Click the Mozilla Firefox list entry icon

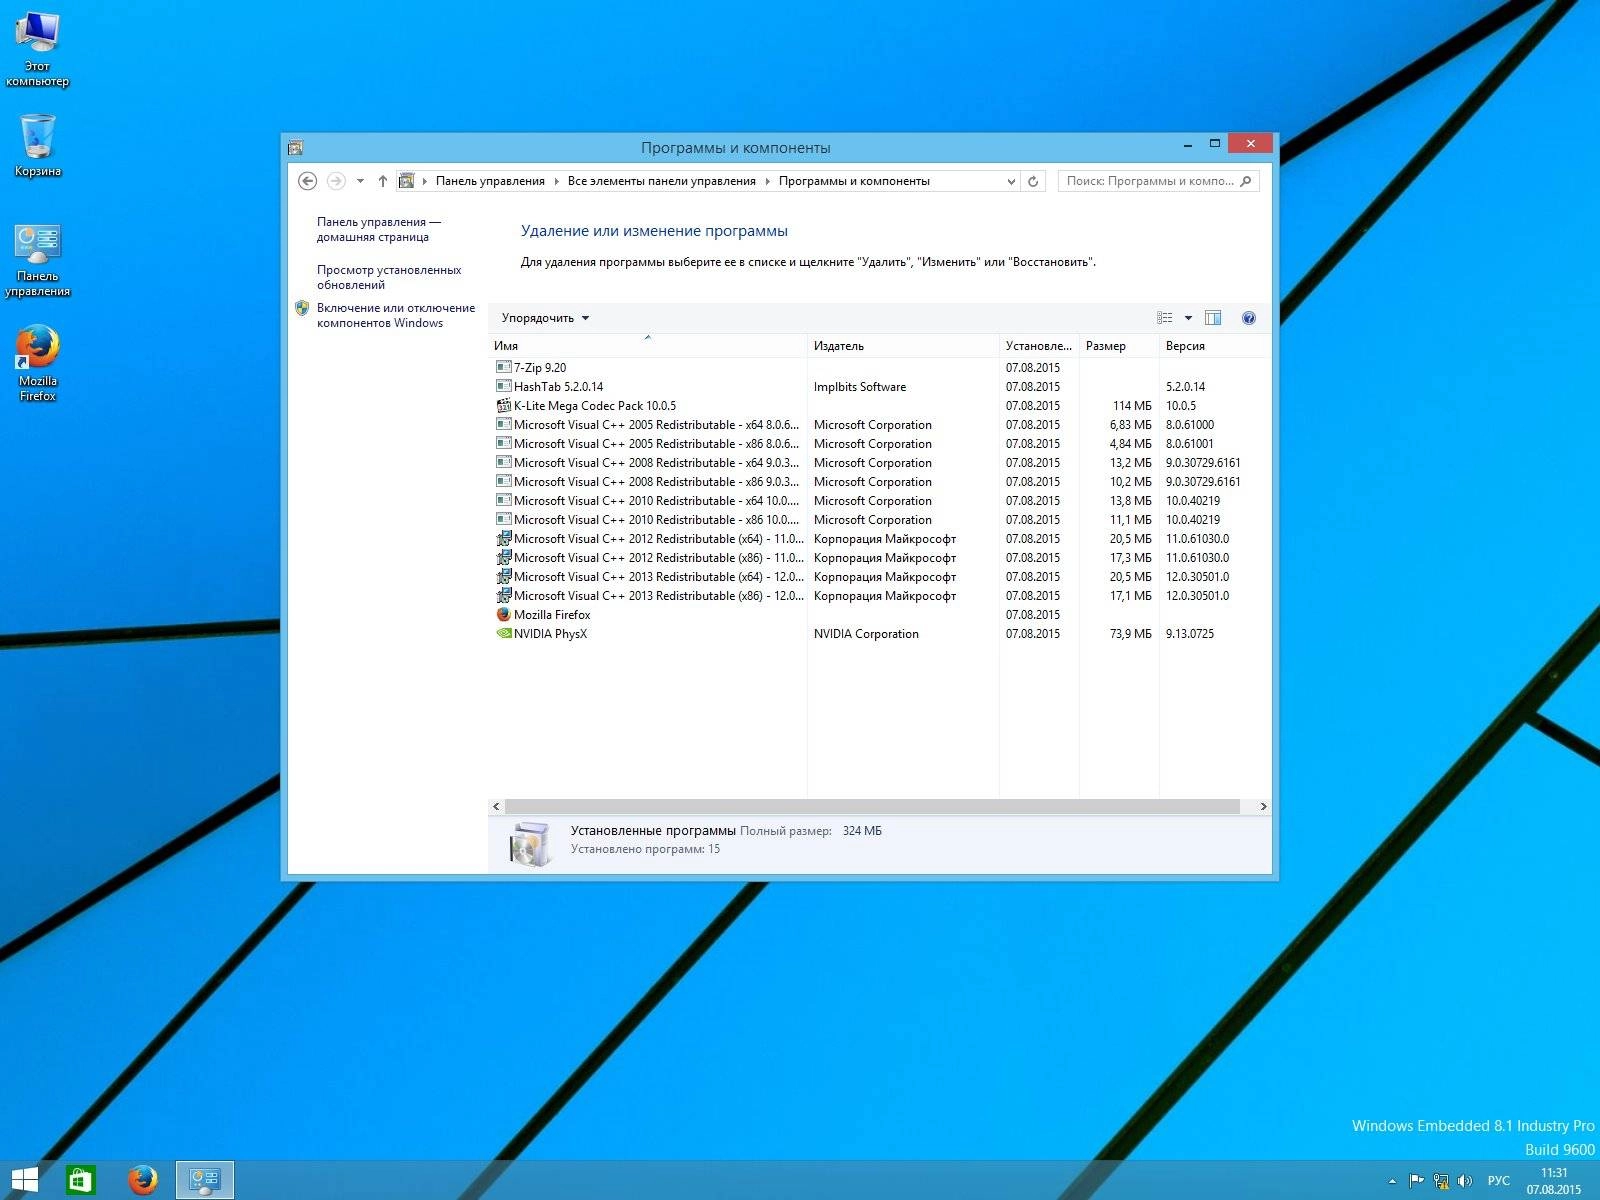click(504, 614)
